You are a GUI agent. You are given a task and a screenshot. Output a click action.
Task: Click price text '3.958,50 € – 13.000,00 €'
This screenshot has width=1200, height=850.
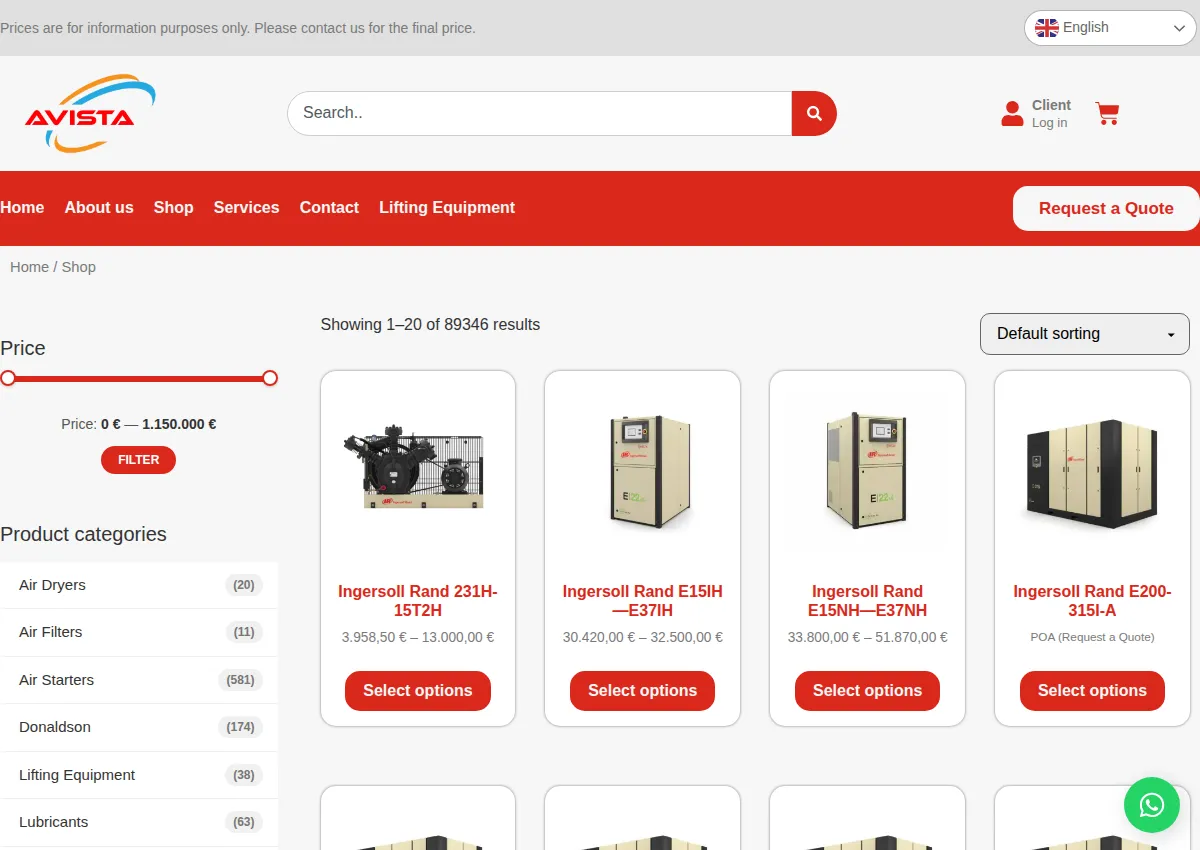[x=418, y=637]
